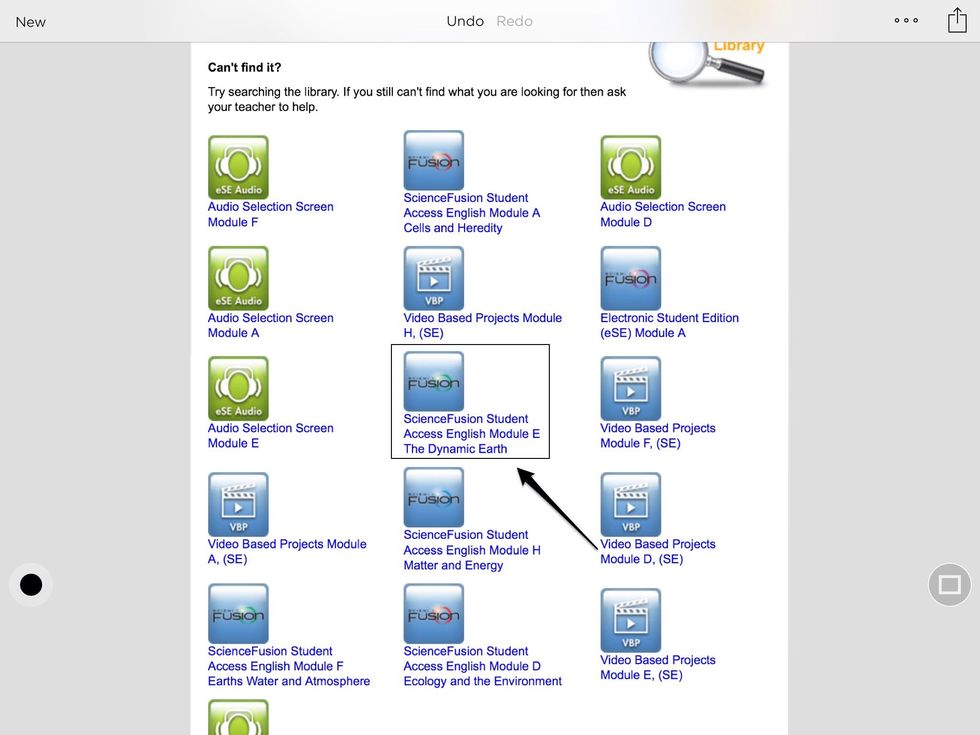Tap the black circle annotation tool
The width and height of the screenshot is (980, 735).
pyautogui.click(x=30, y=584)
